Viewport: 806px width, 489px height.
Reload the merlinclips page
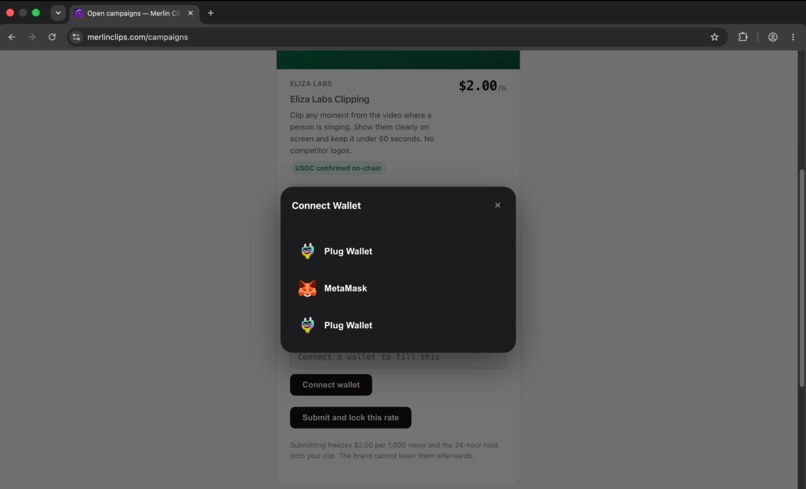[x=52, y=37]
